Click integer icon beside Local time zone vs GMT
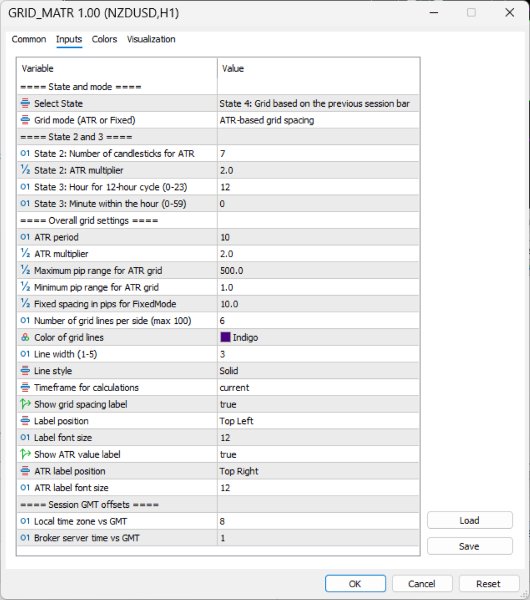 pyautogui.click(x=25, y=521)
